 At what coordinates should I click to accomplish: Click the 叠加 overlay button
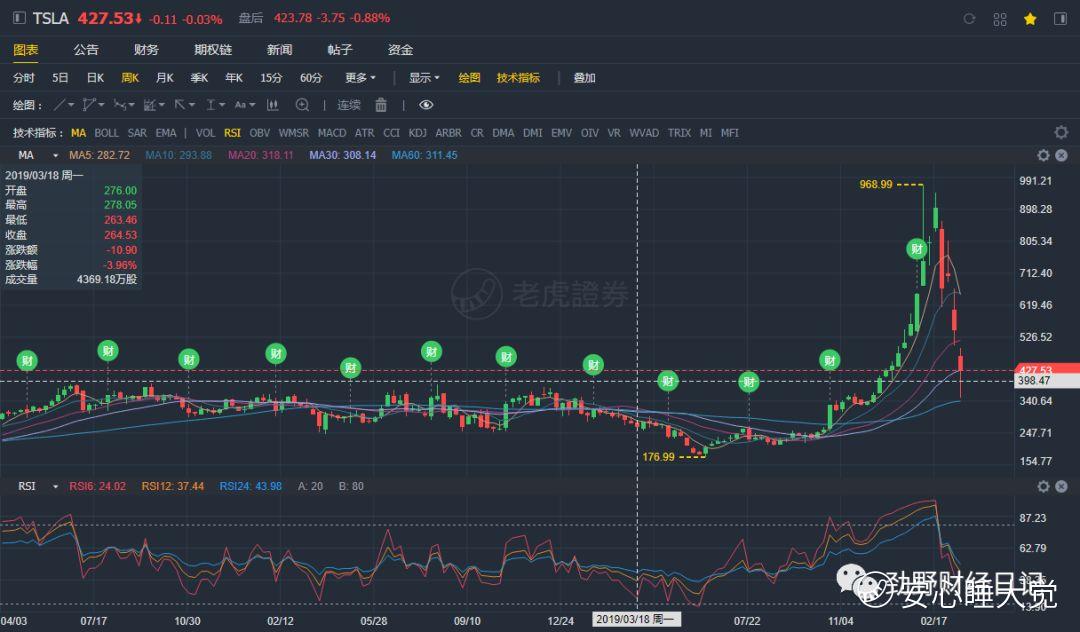(x=585, y=78)
